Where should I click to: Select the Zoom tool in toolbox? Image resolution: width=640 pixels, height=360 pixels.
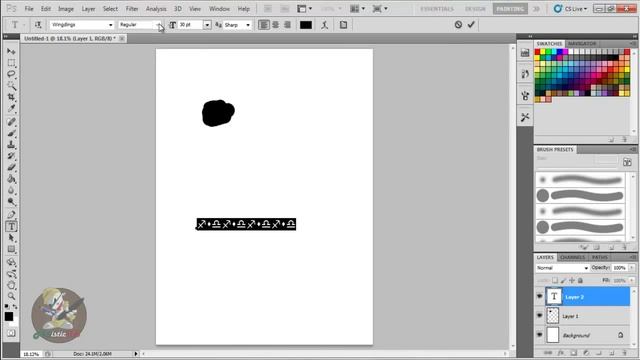click(x=11, y=296)
